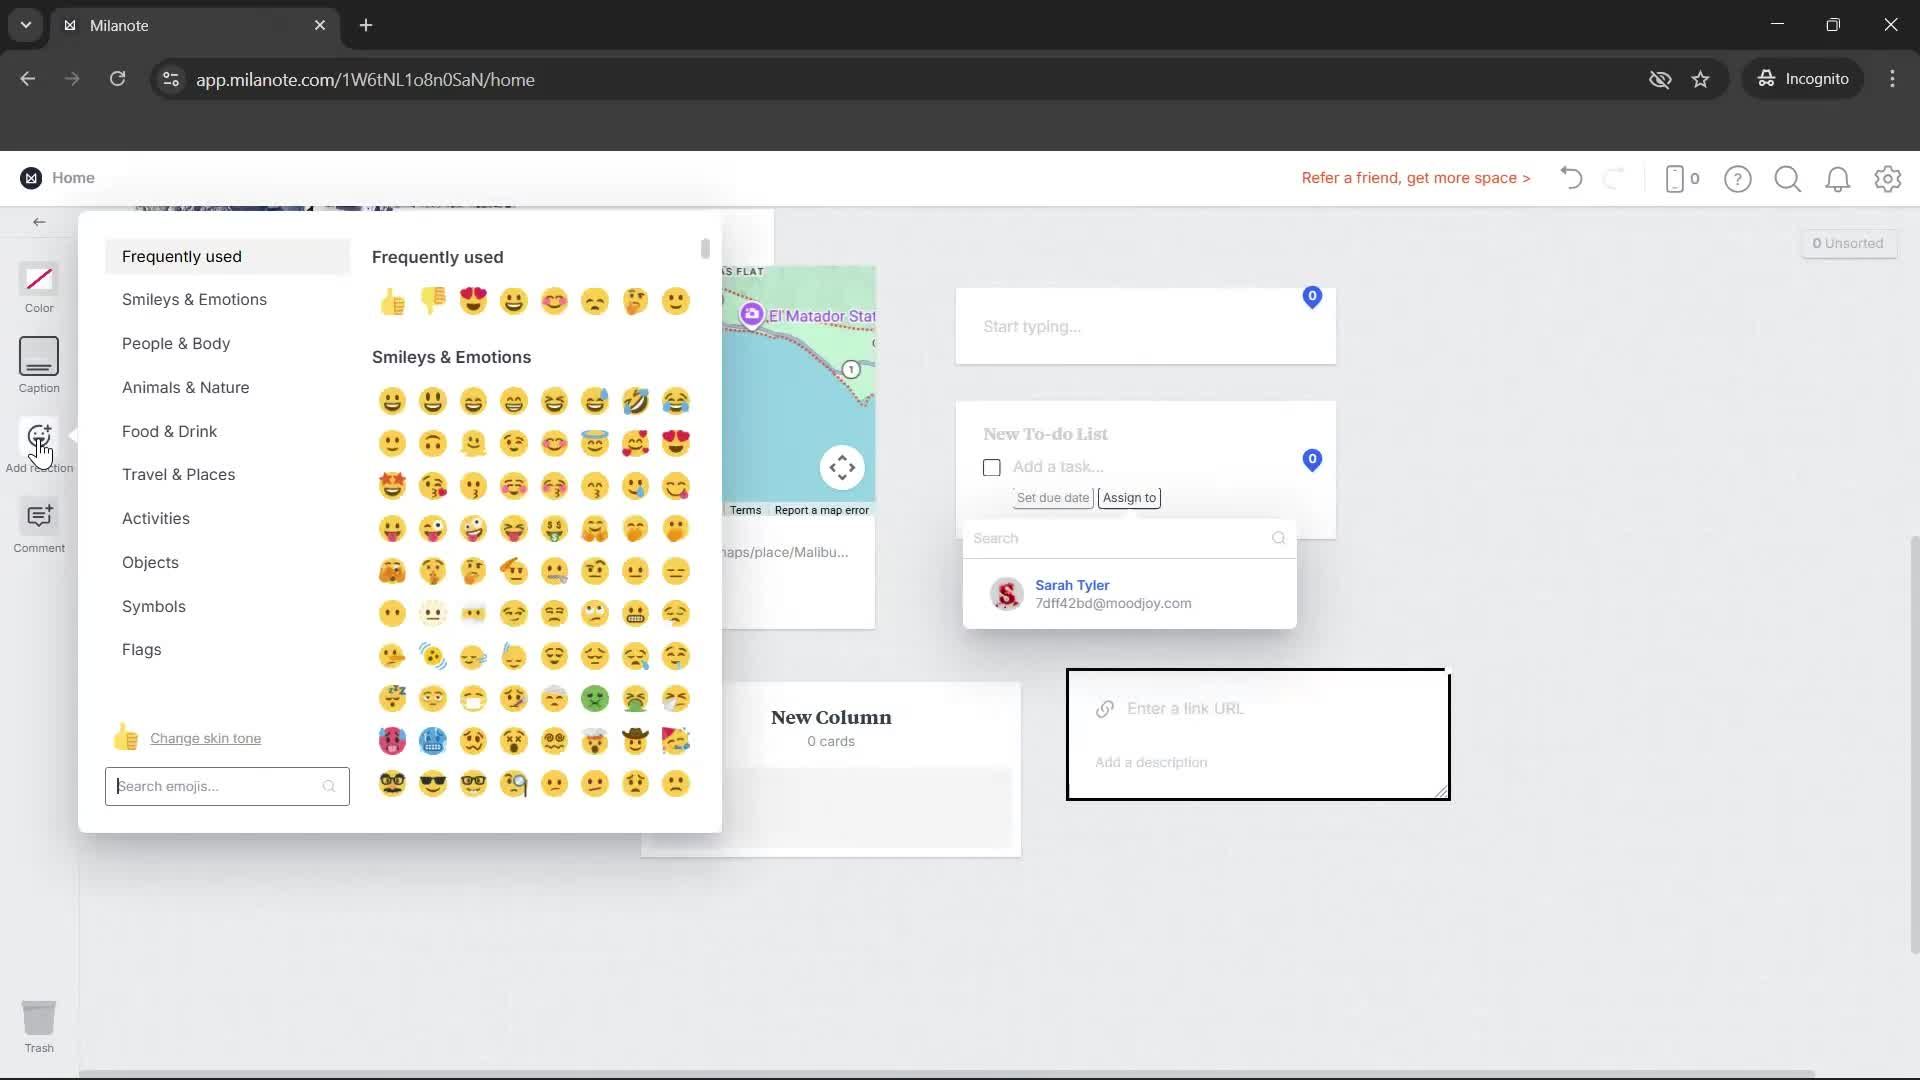
Task: Open the Help question mark icon
Action: (x=1738, y=179)
